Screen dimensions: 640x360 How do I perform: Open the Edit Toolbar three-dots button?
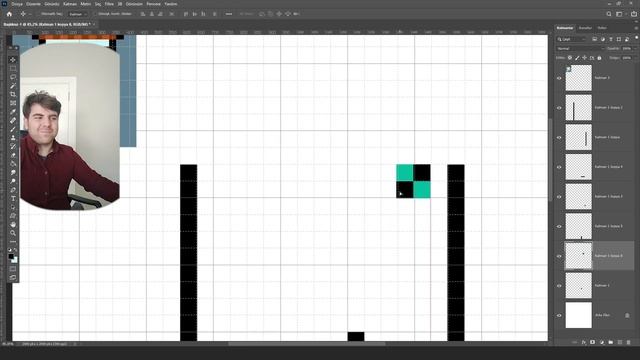(x=13, y=242)
